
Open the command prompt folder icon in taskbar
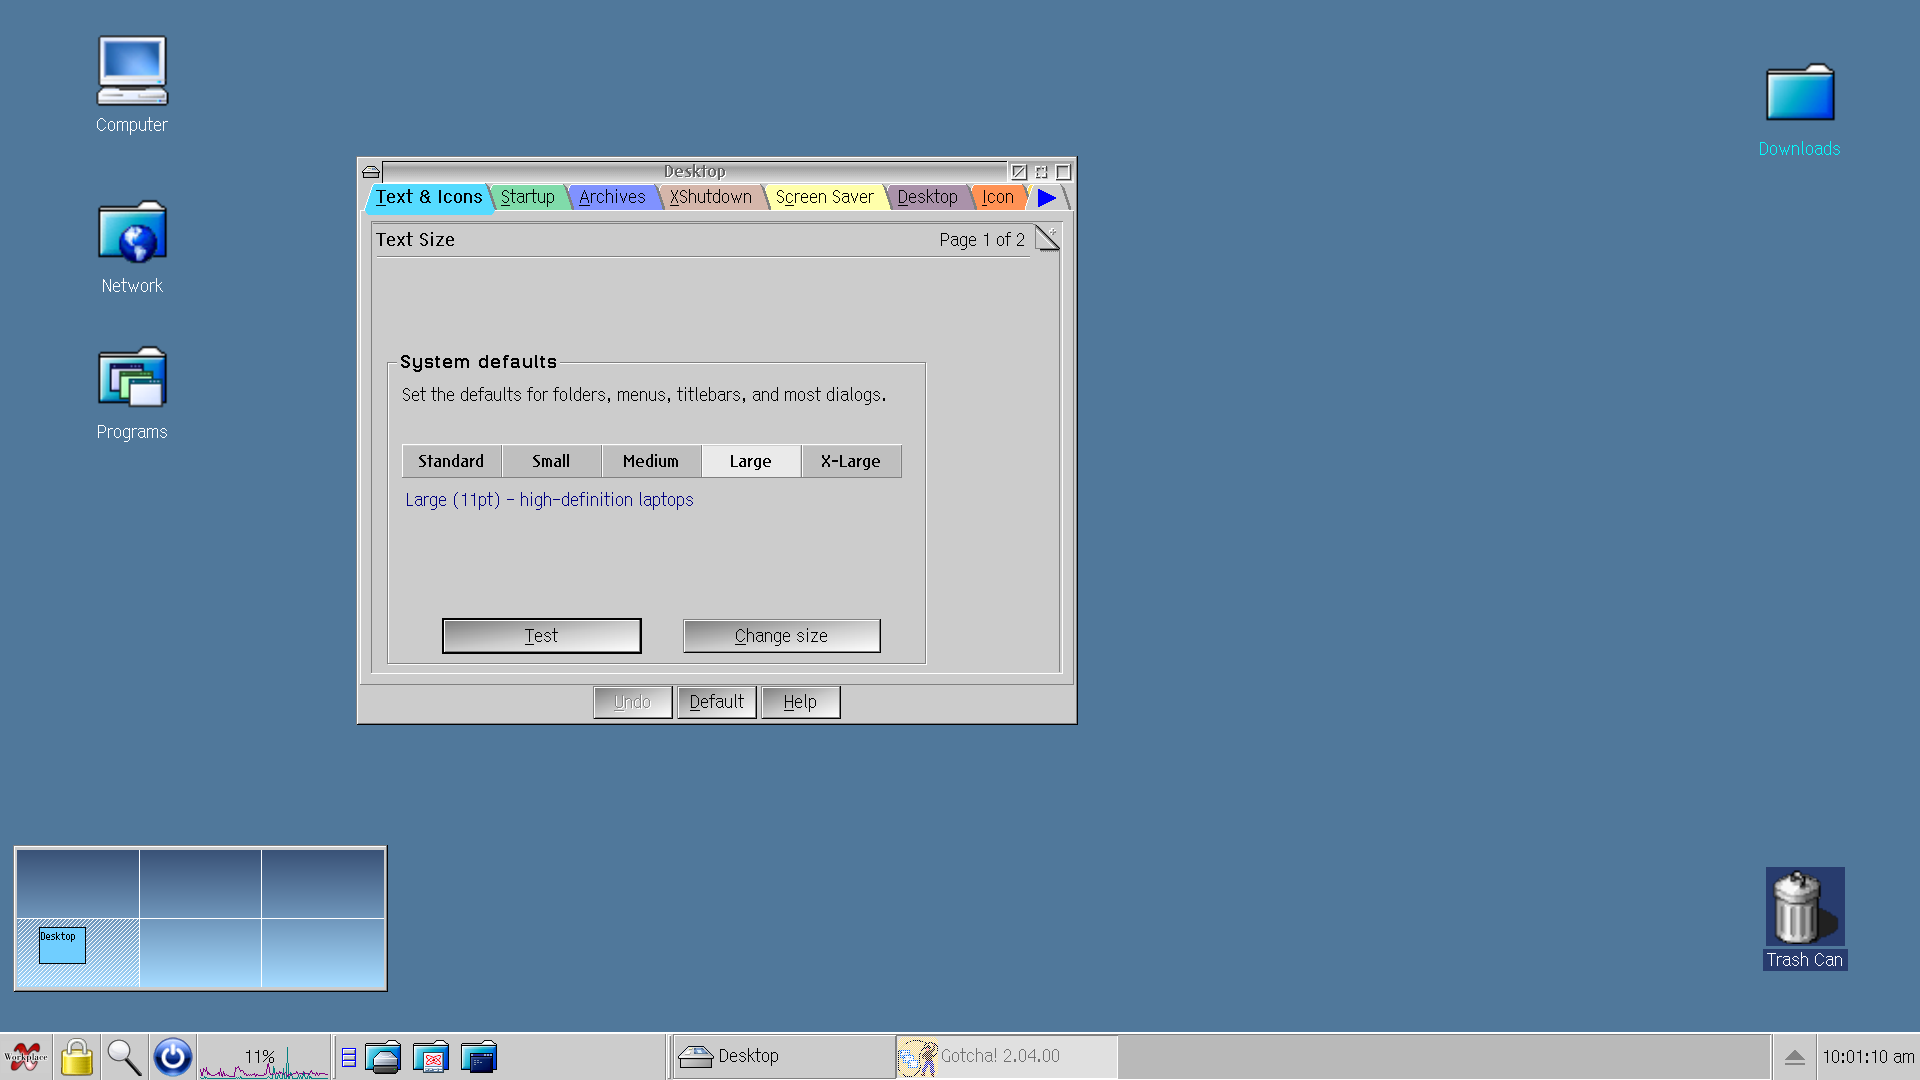click(x=479, y=1057)
